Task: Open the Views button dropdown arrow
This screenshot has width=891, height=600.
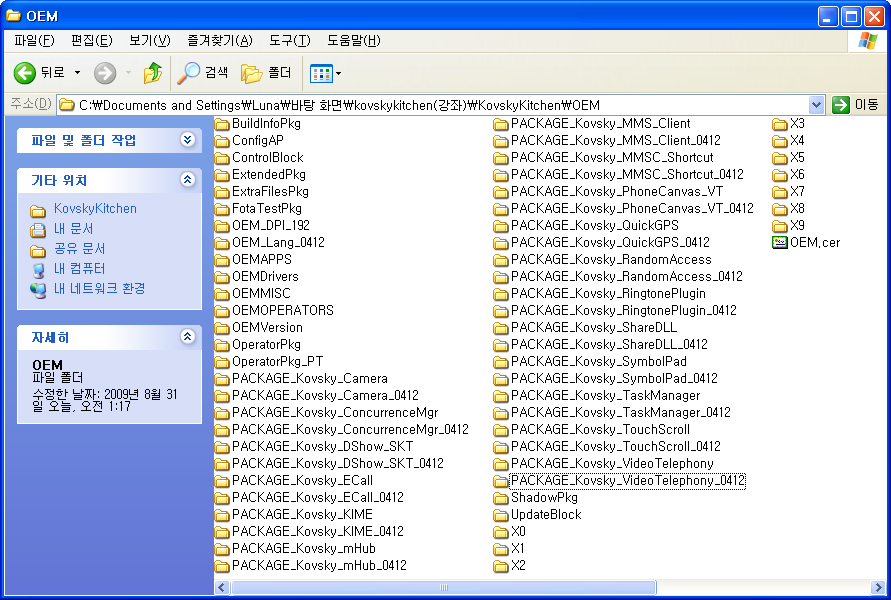Action: click(338, 72)
